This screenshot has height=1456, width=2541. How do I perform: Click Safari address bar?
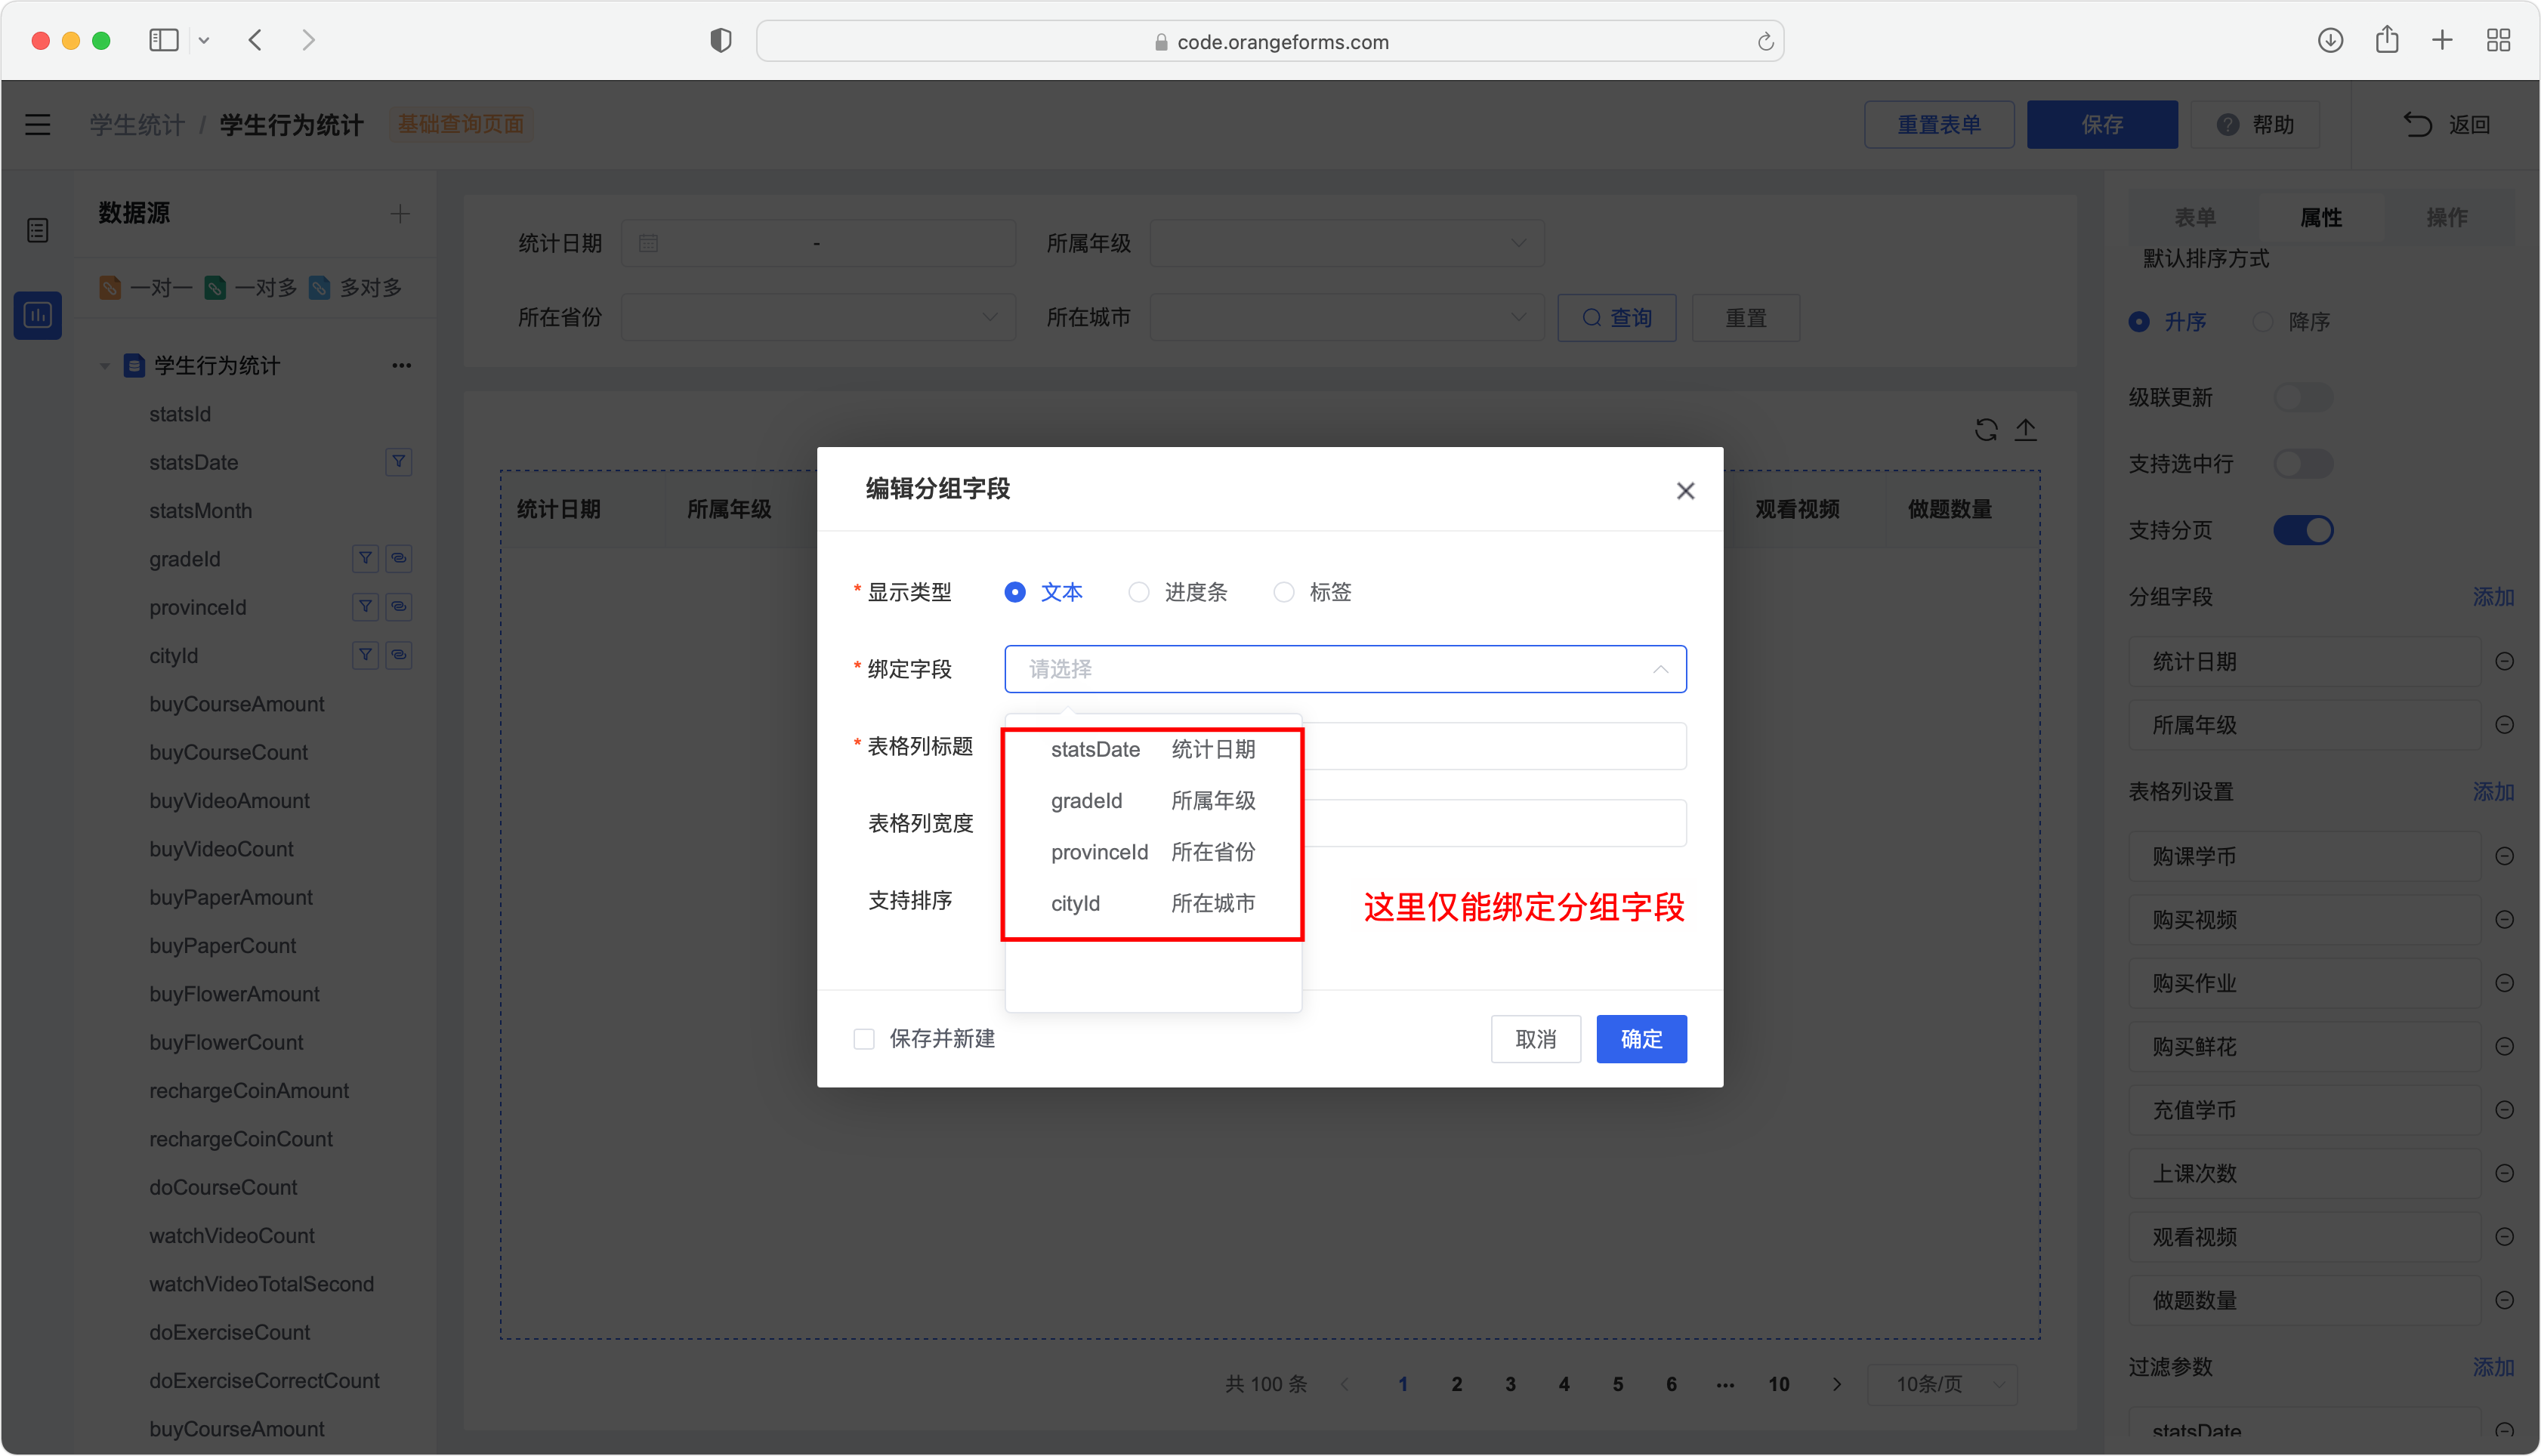point(1269,41)
